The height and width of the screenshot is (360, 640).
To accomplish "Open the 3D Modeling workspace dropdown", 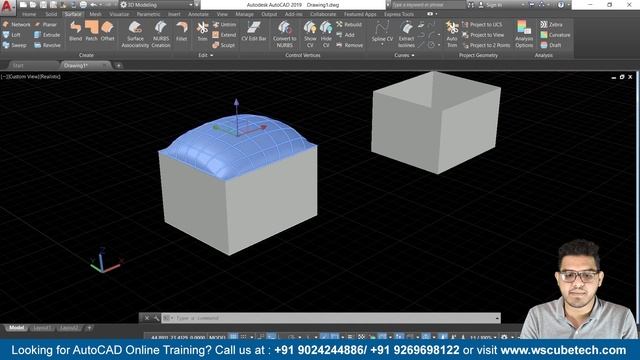I will tap(157, 5).
